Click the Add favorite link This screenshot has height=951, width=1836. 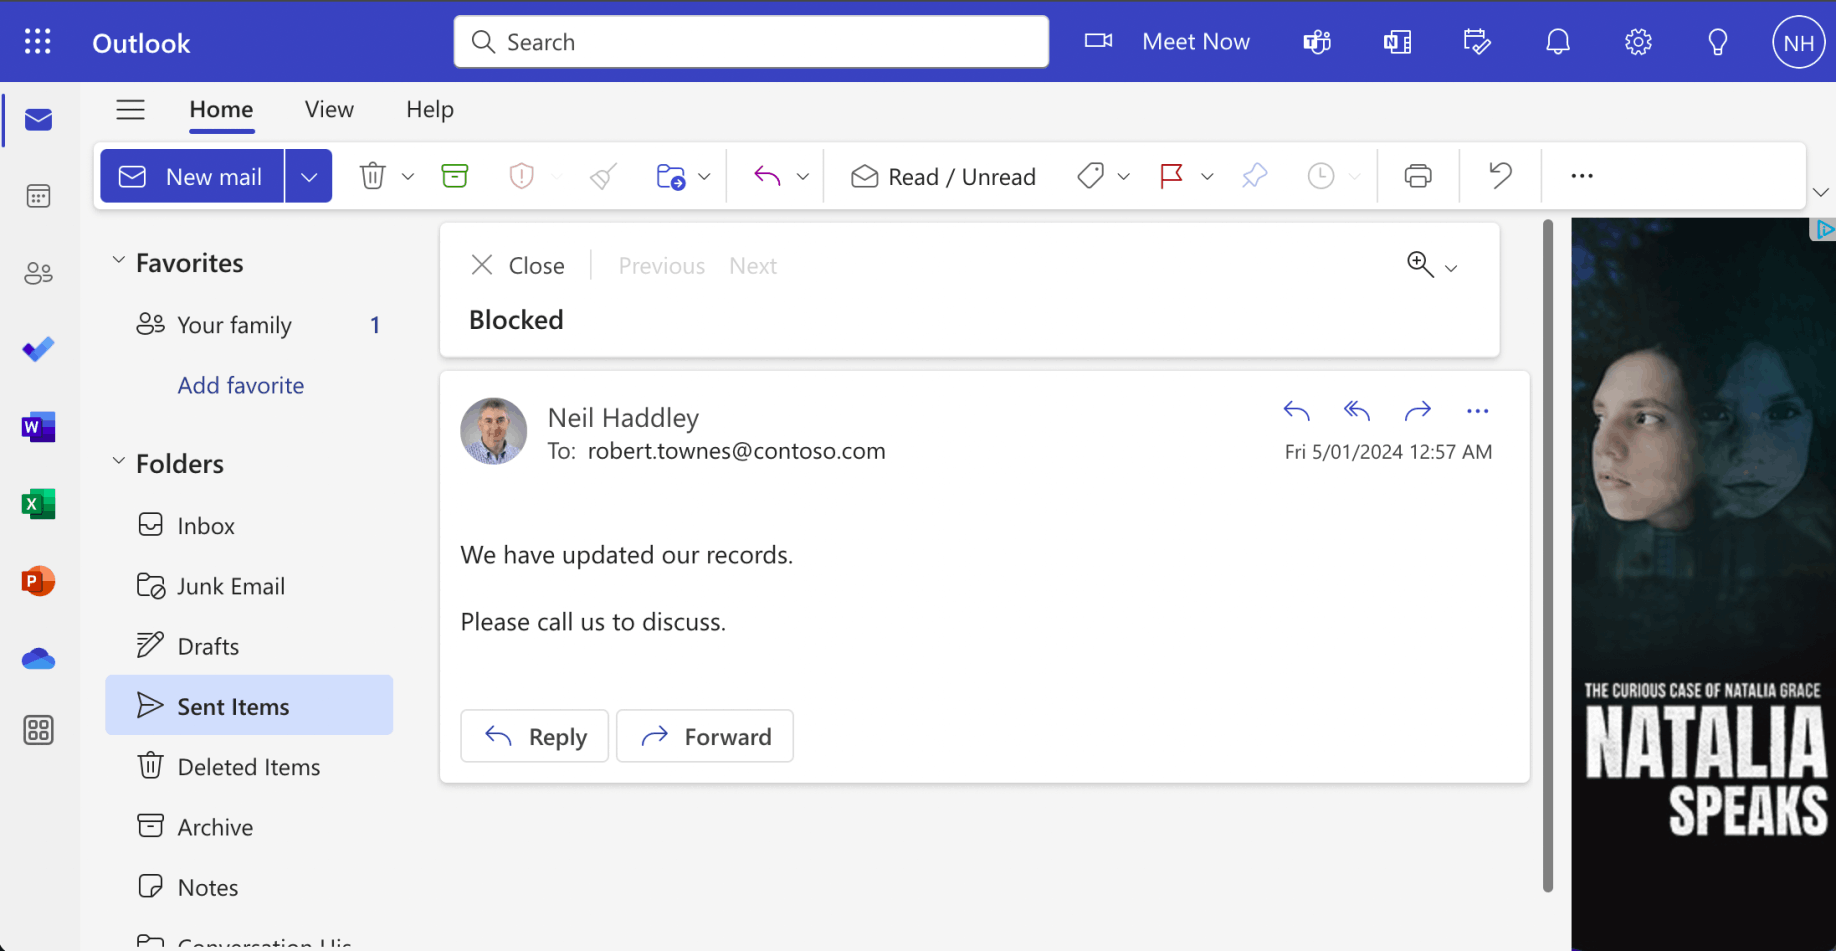[241, 385]
